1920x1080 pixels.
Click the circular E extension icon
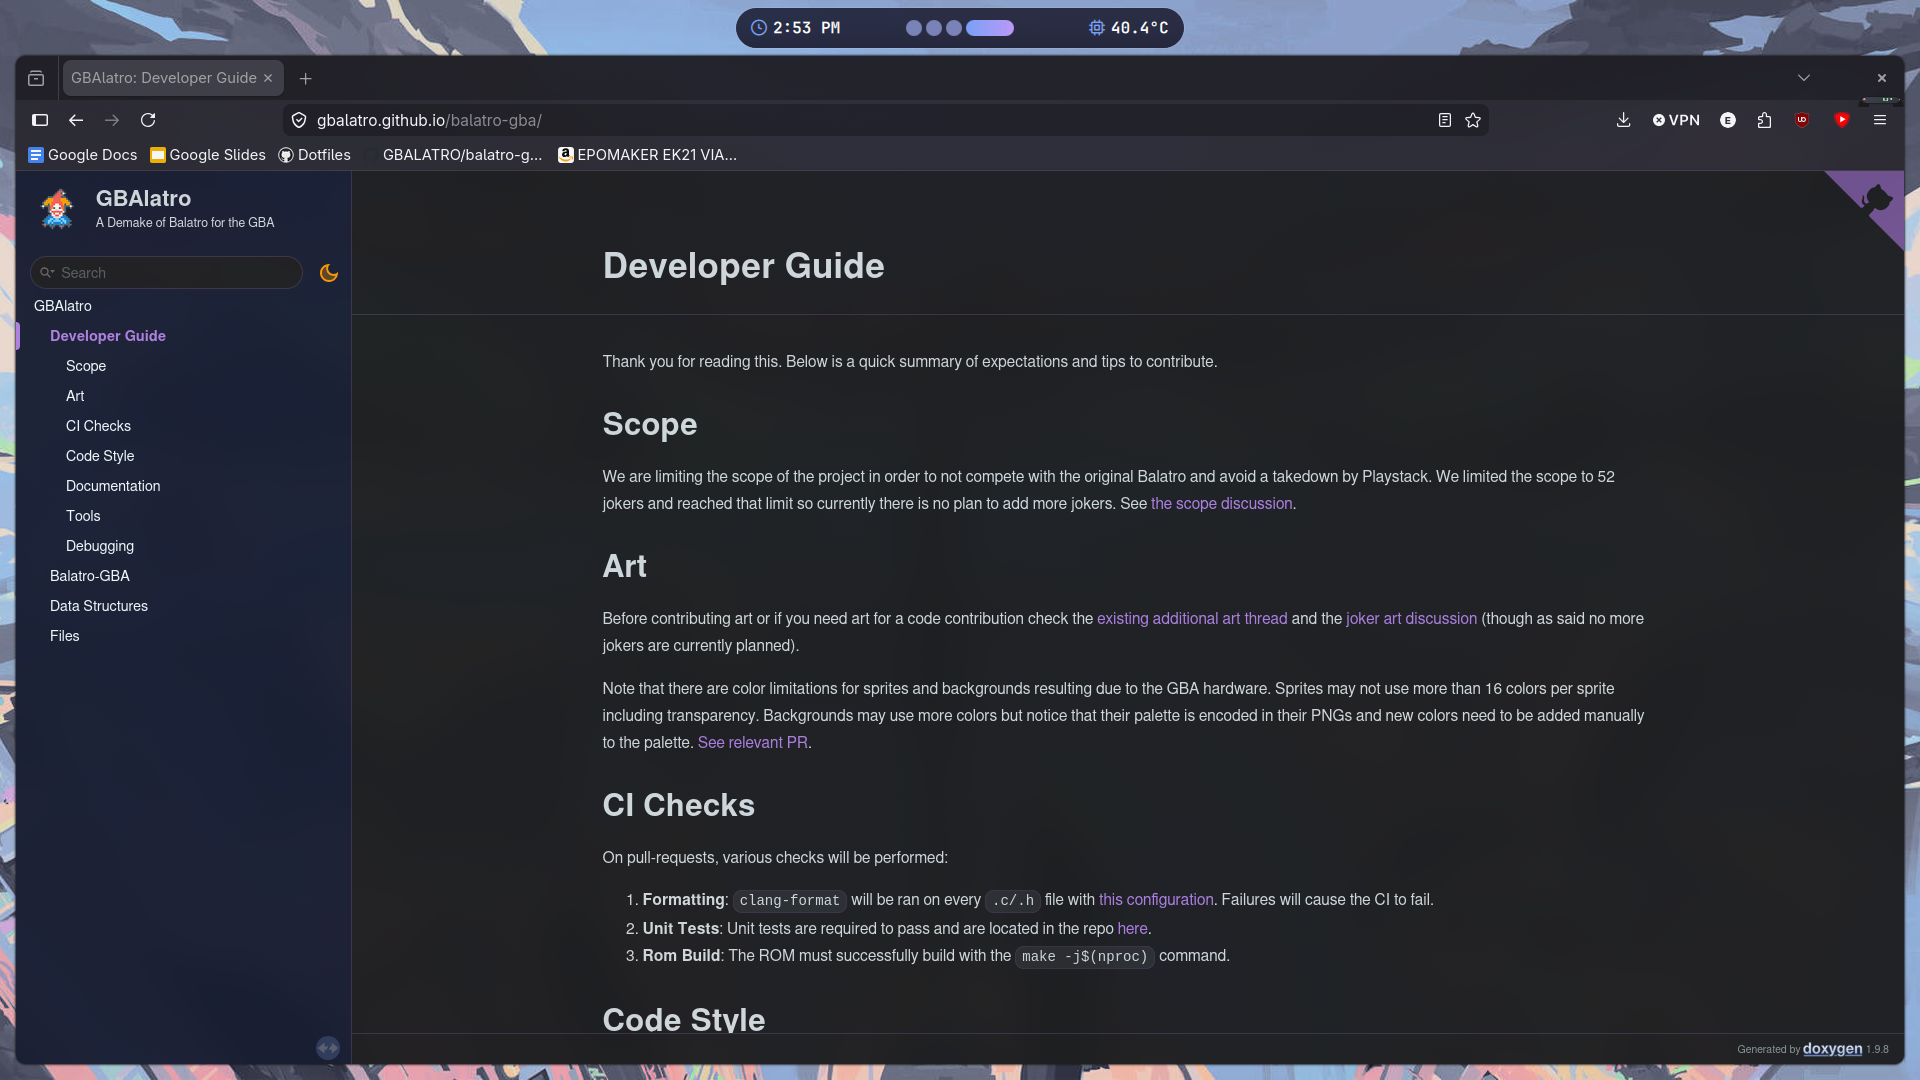[1728, 120]
